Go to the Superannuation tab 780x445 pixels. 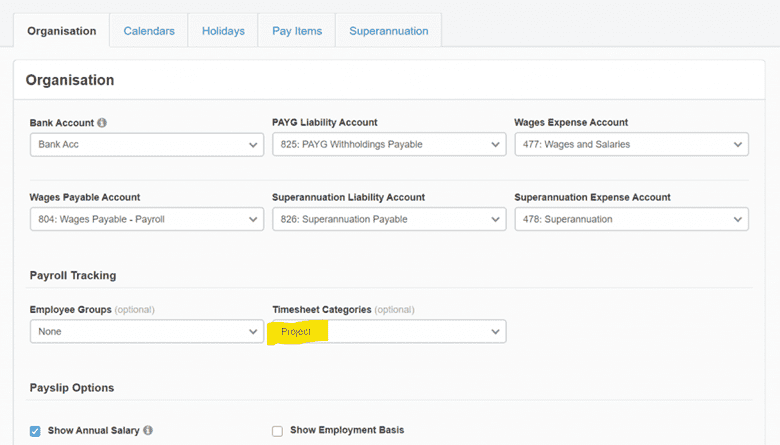(388, 31)
